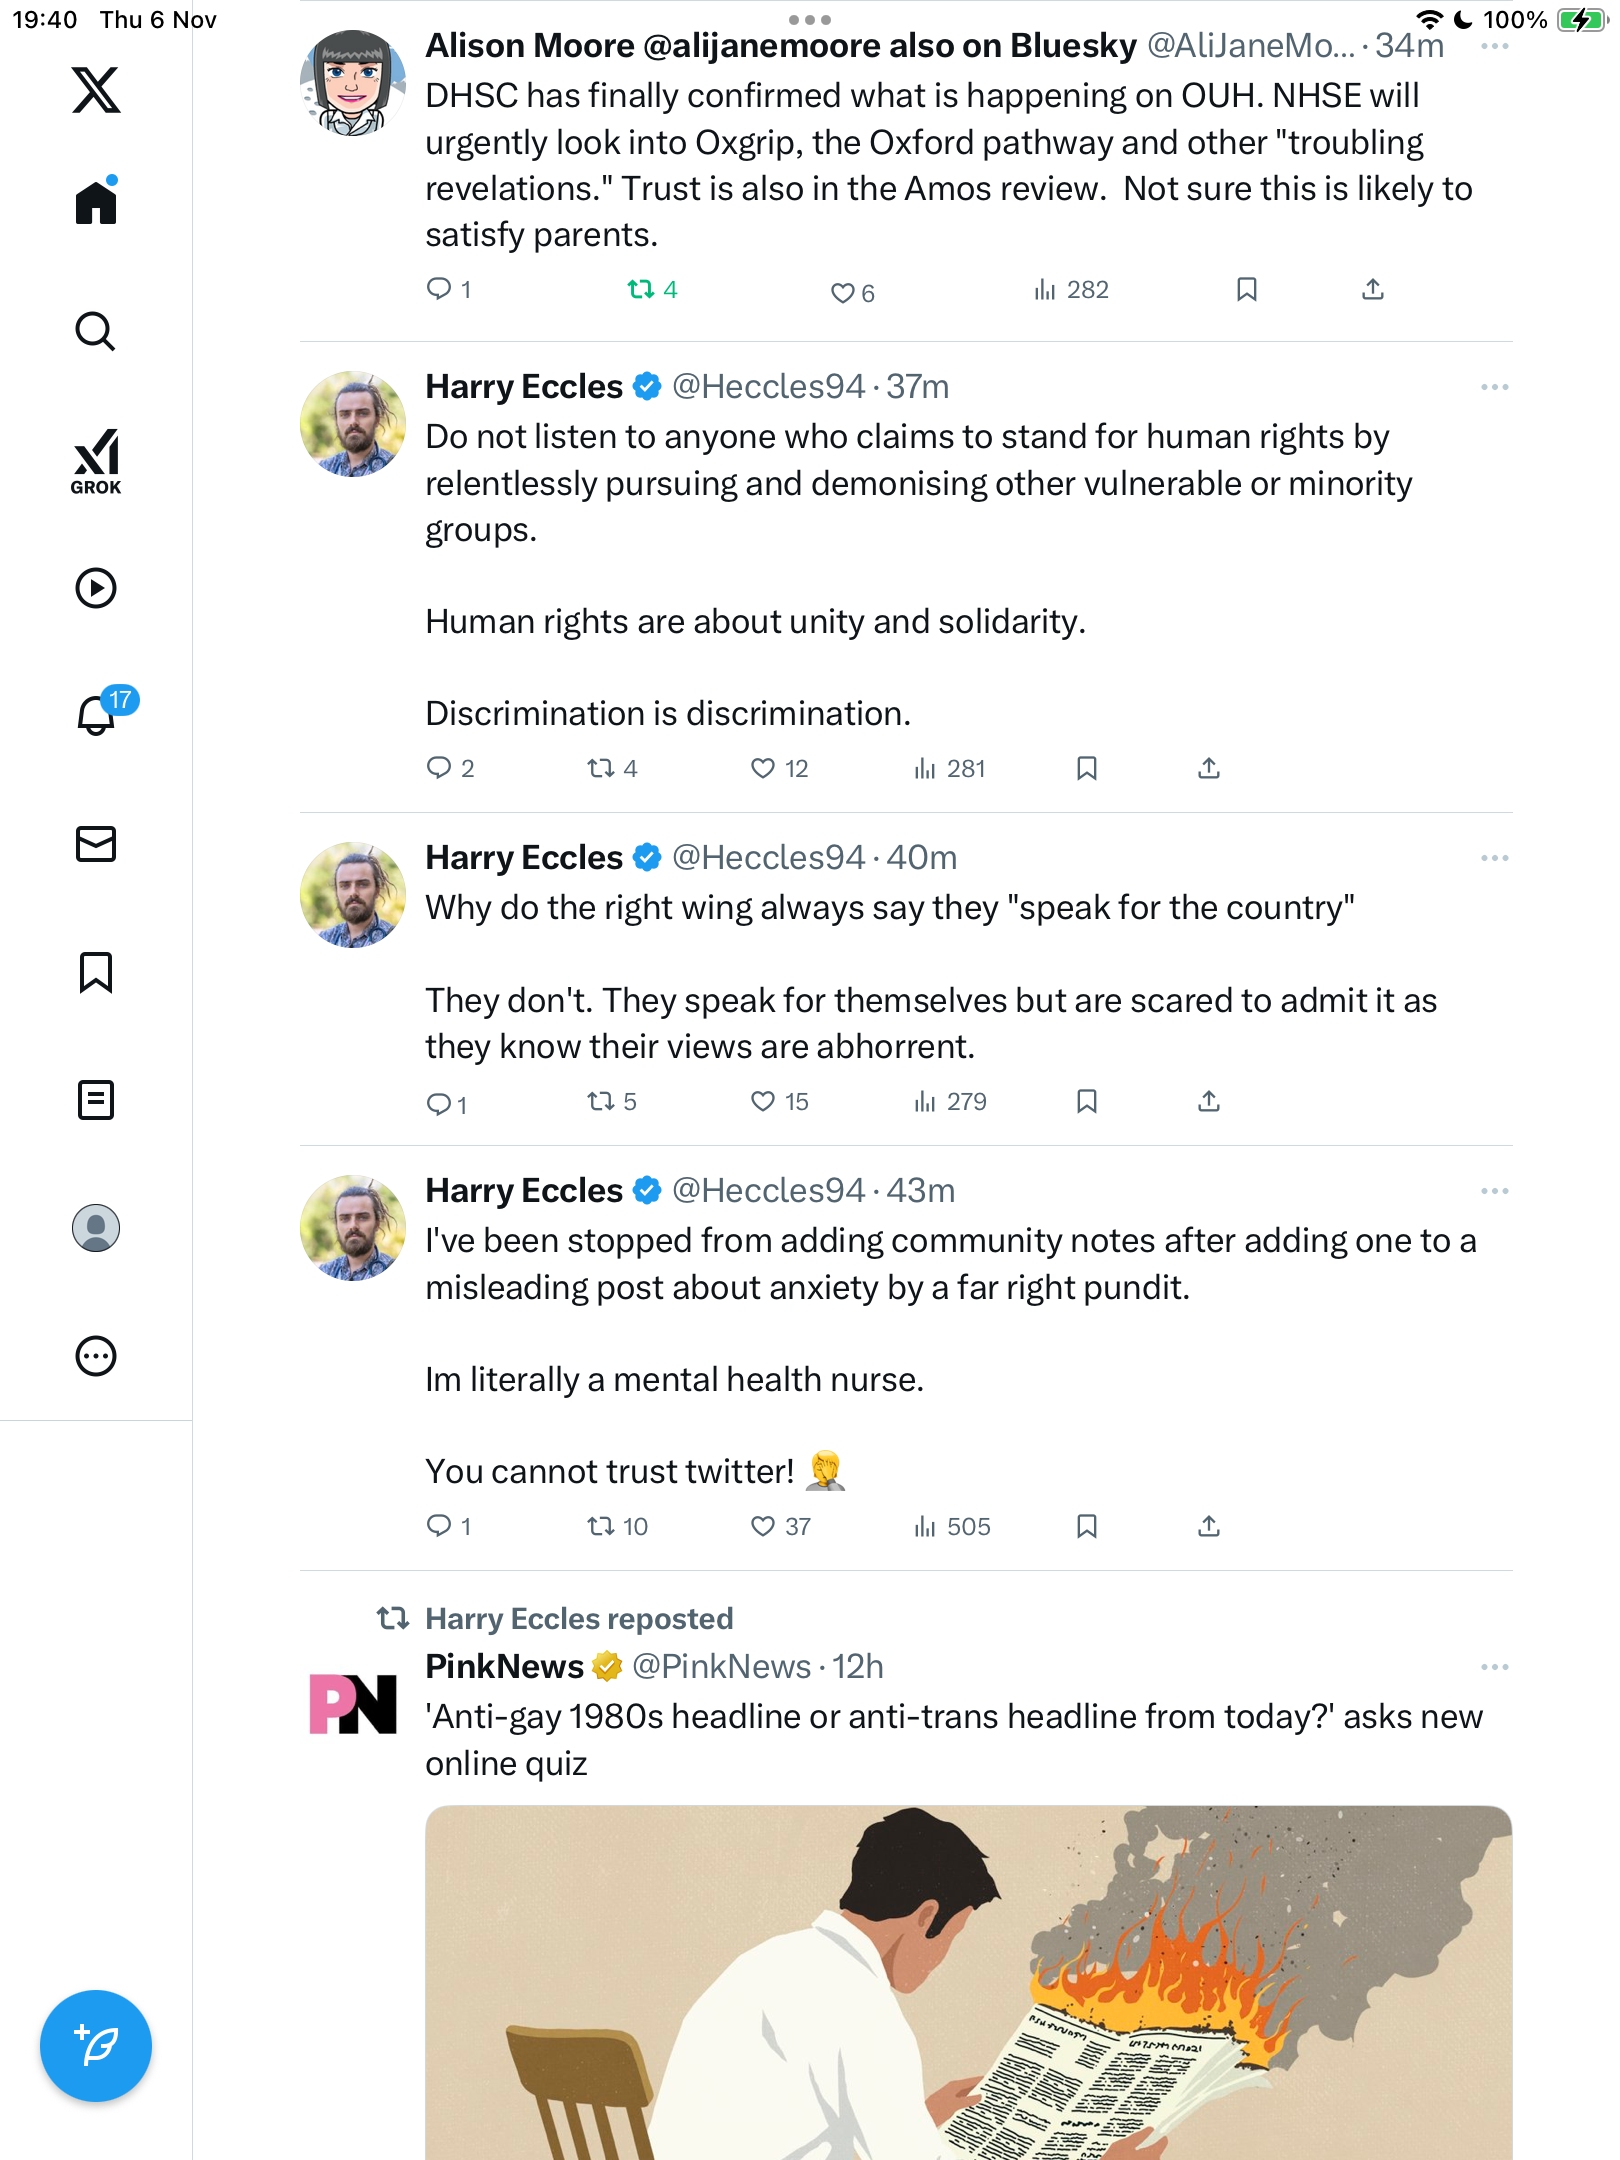Image resolution: width=1620 pixels, height=2160 pixels.
Task: Tap the compose post floating button
Action: (x=96, y=2046)
